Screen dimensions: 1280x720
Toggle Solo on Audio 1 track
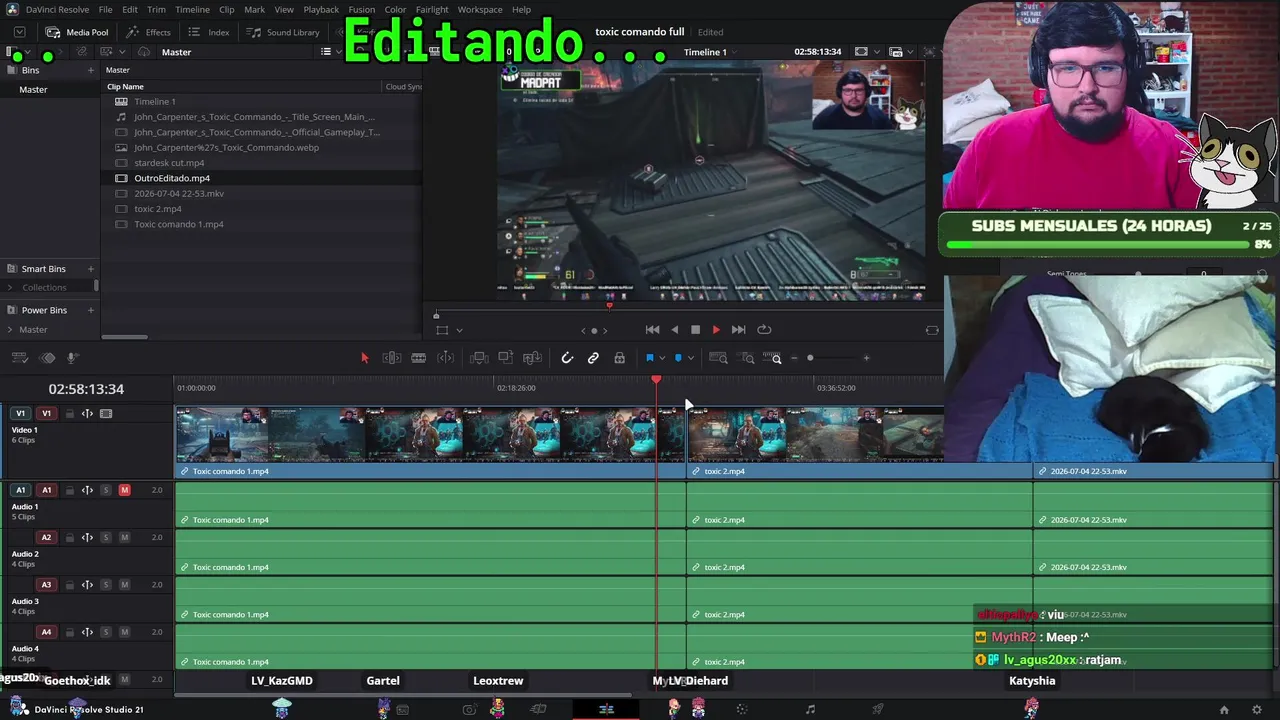click(105, 490)
